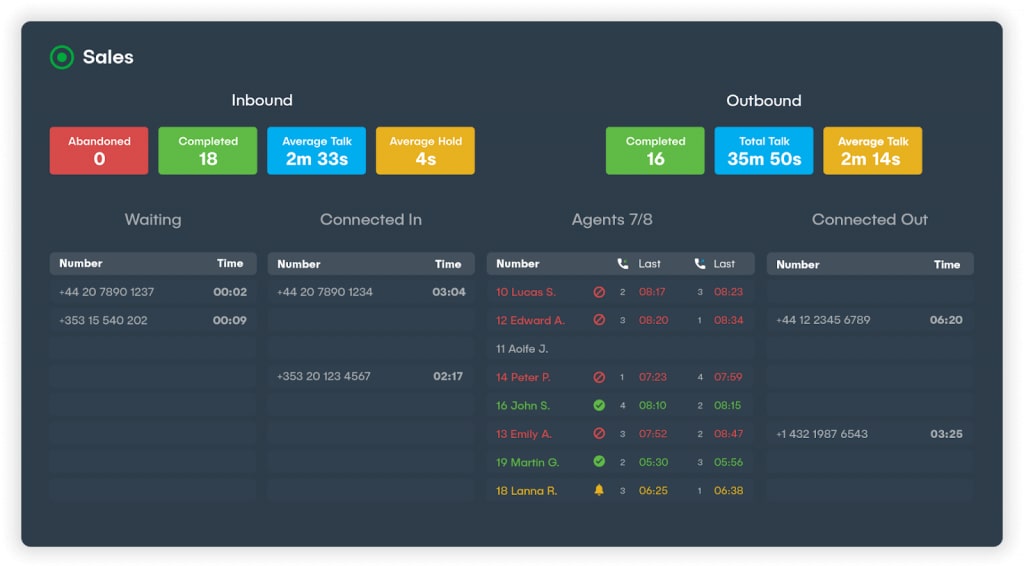This screenshot has height=568, width=1024.
Task: Select the Inbound Completed tile showing 18
Action: click(x=208, y=151)
